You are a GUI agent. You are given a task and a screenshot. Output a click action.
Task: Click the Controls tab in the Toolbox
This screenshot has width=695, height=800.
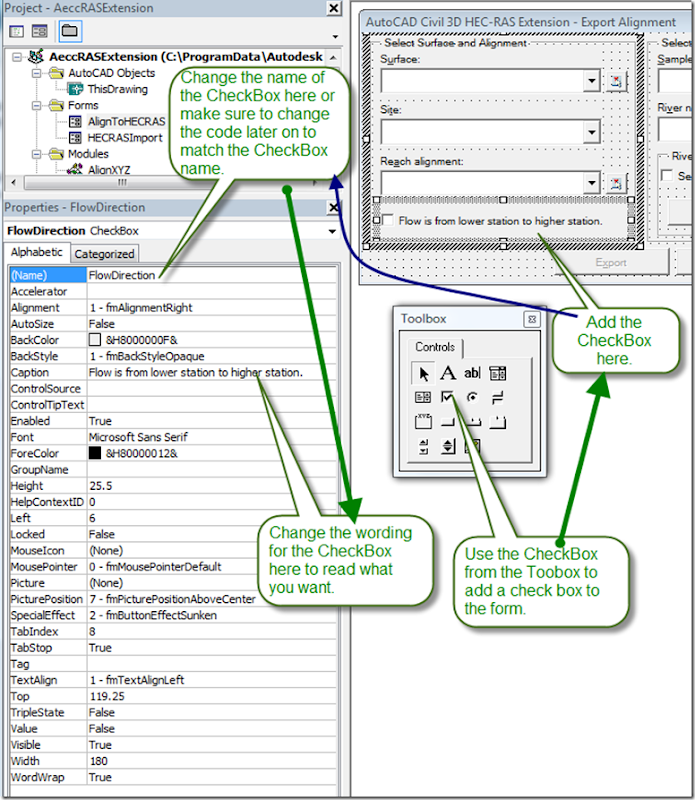tap(435, 347)
